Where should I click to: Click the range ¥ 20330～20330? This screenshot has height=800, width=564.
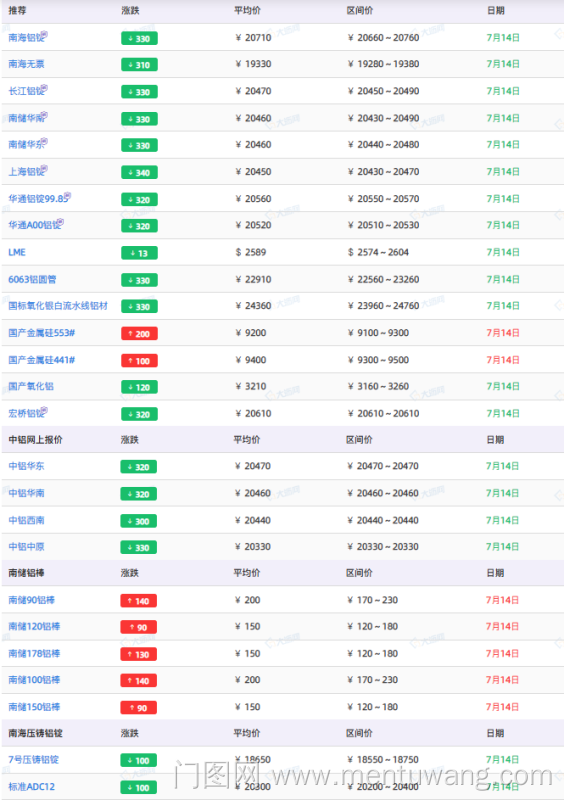pyautogui.click(x=383, y=546)
